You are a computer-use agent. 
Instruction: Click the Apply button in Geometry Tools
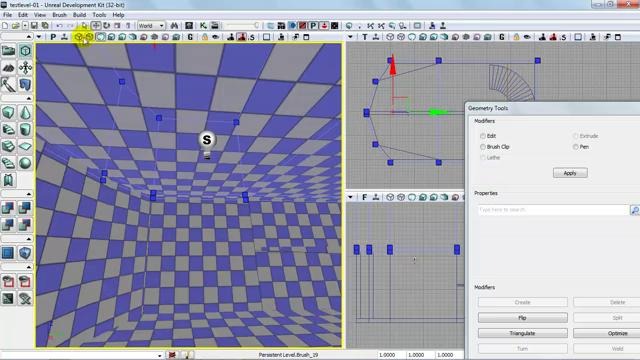click(x=570, y=173)
